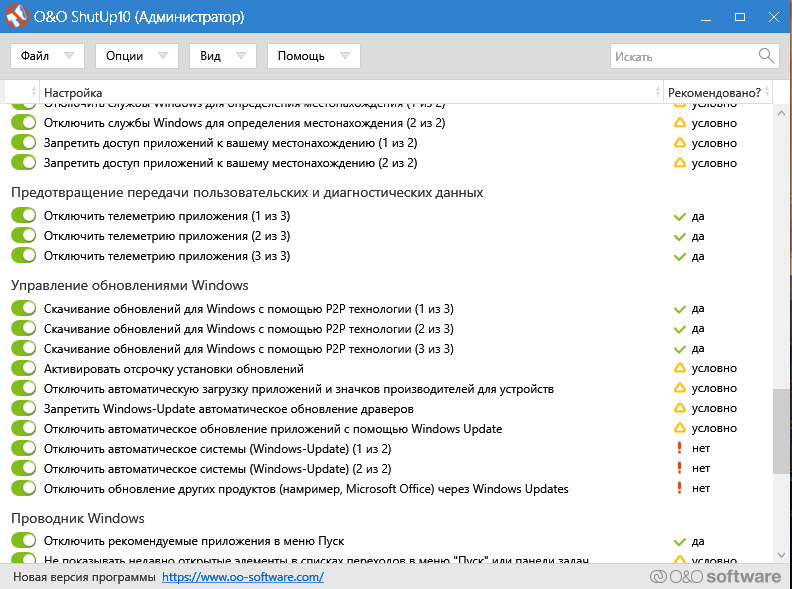Click 'Новая версия программы' status text

[84, 577]
